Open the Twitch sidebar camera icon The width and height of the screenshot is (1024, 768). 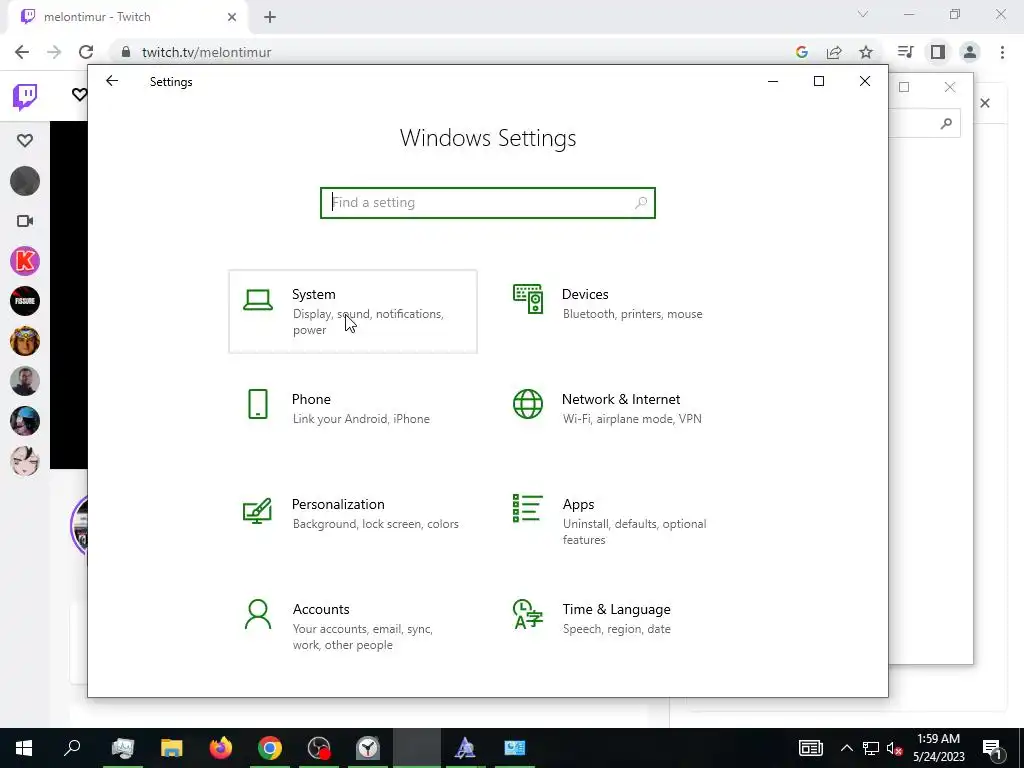point(25,221)
